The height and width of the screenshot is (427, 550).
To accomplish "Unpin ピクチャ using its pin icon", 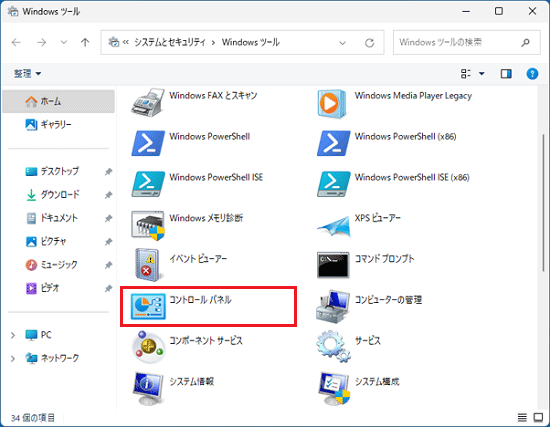I will (108, 242).
